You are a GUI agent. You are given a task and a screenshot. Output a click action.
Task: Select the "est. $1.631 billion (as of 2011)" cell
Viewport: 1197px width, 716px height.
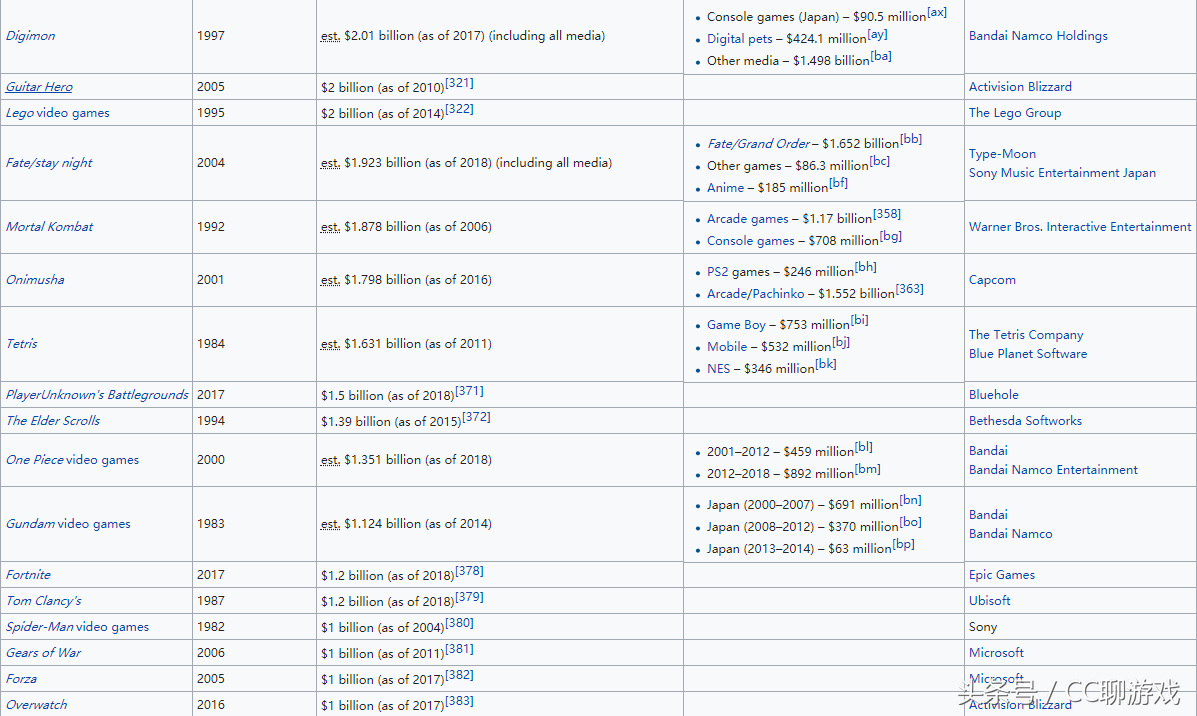click(499, 343)
